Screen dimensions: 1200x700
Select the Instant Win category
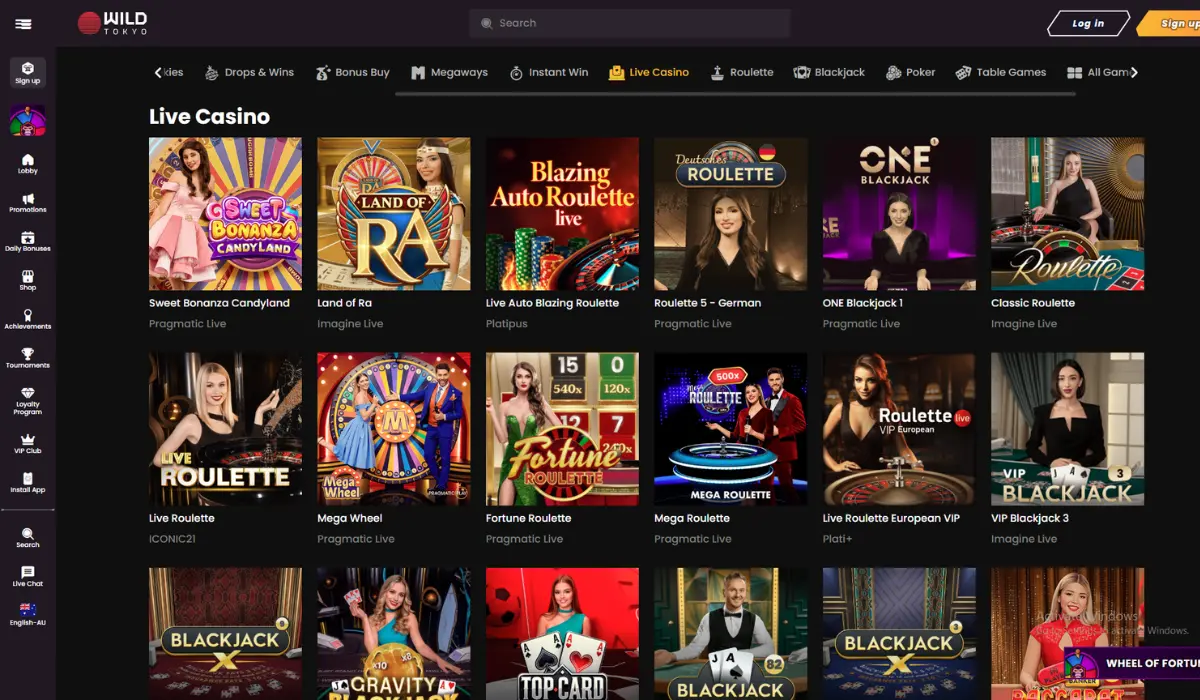click(548, 72)
